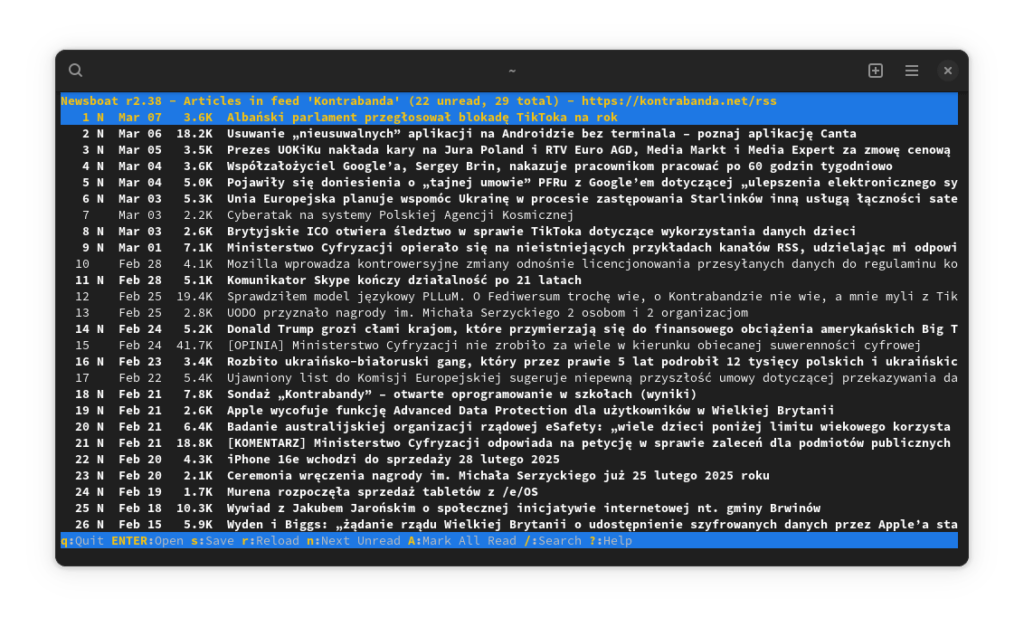This screenshot has width=1024, height=627.
Task: Close the terminal window
Action: [948, 71]
